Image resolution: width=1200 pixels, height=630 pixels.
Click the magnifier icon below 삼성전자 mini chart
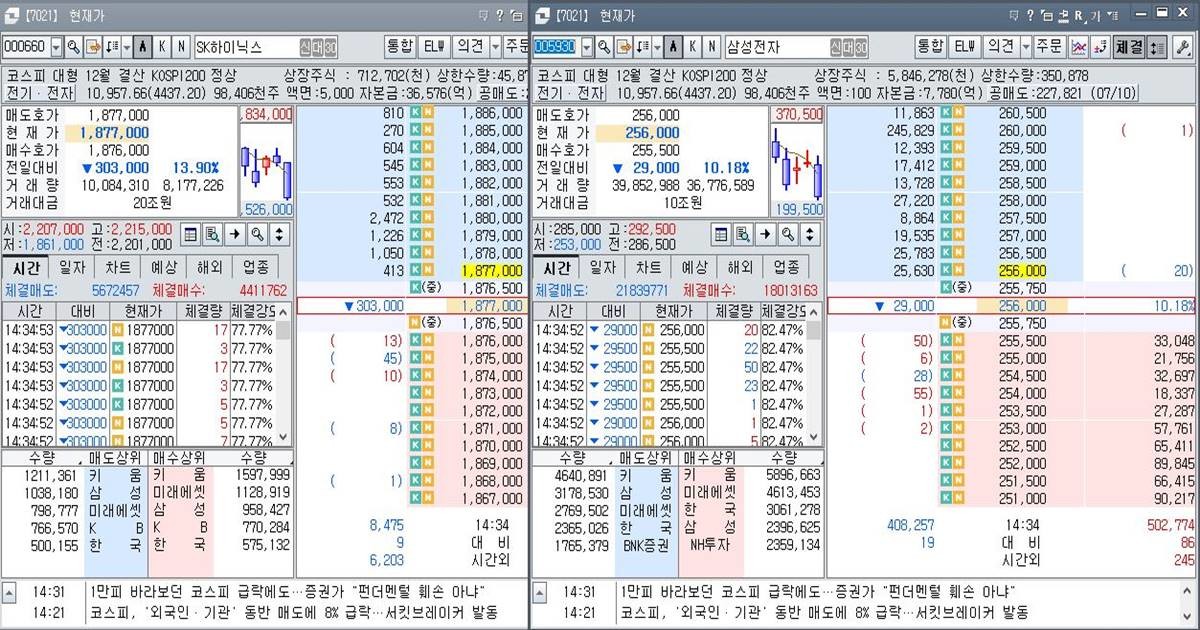pyautogui.click(x=787, y=234)
